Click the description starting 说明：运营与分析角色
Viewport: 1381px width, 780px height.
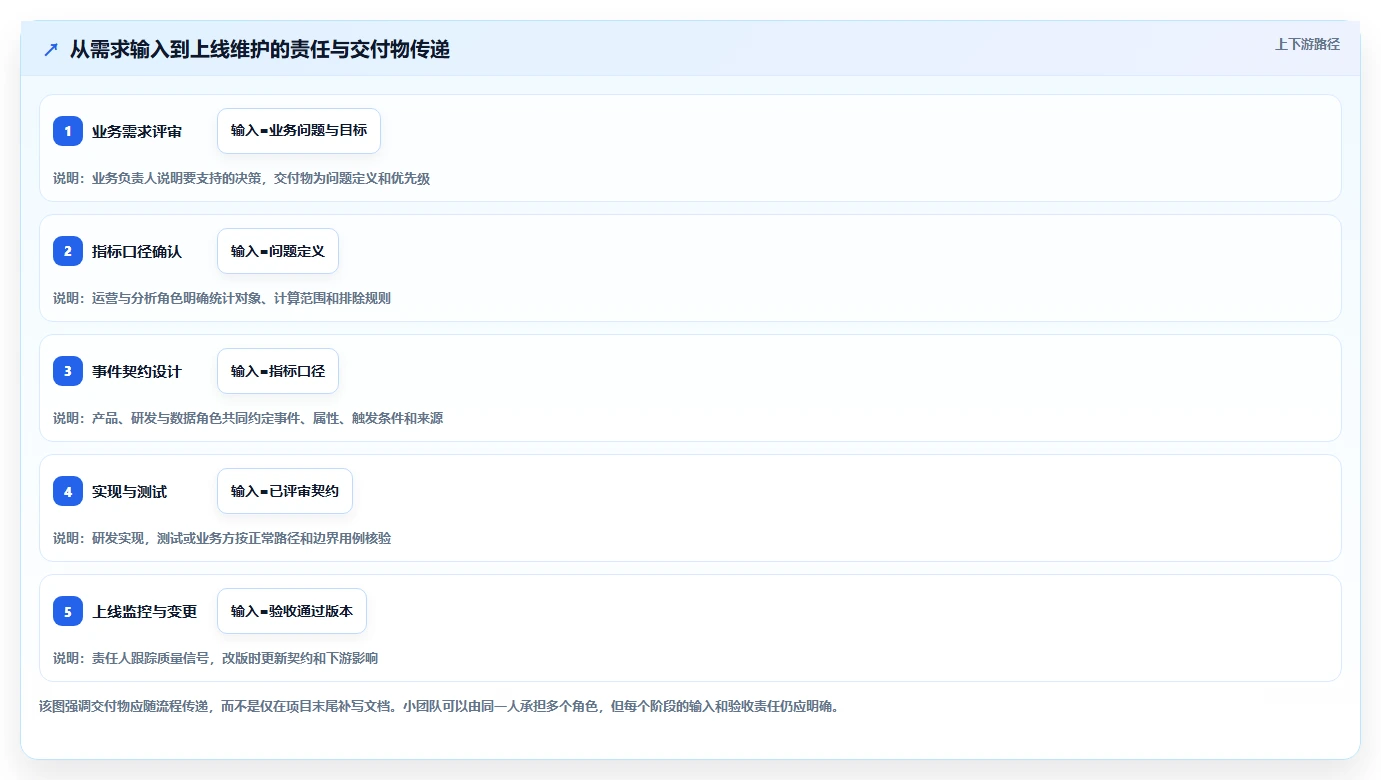222,298
